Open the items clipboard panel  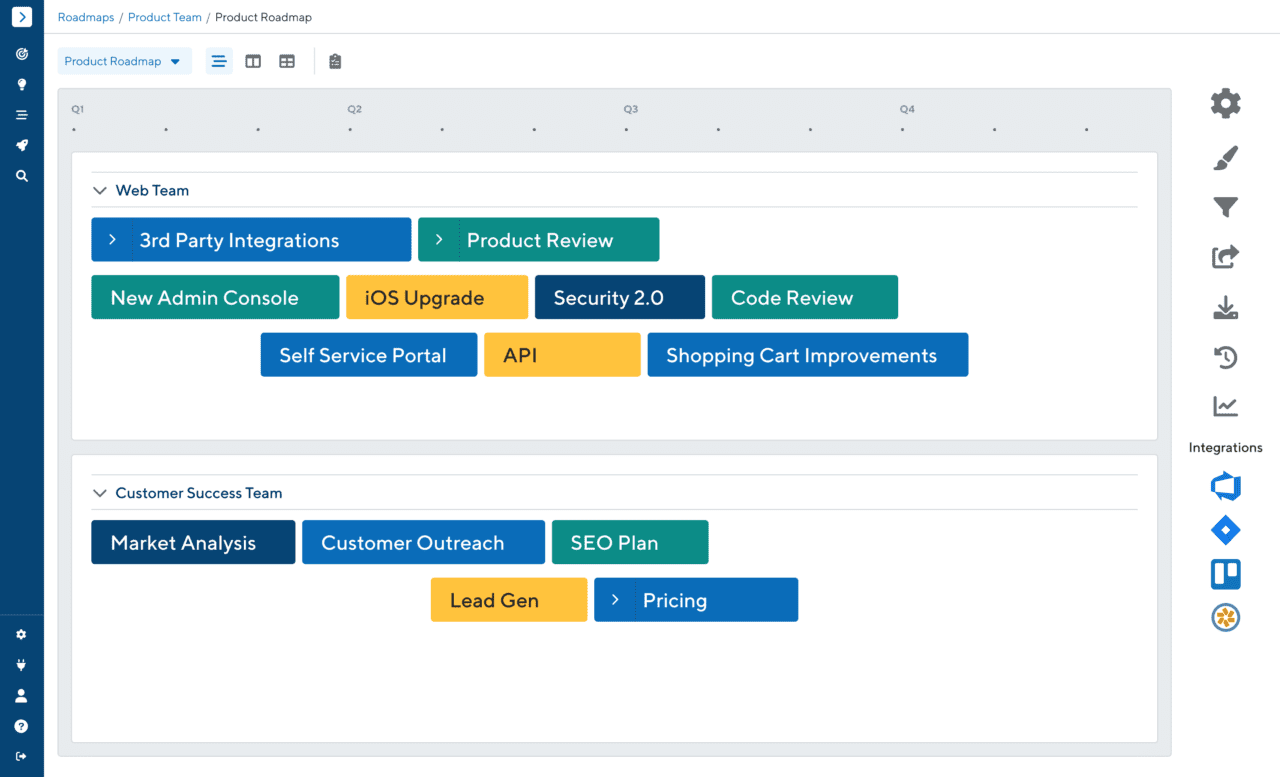pyautogui.click(x=335, y=61)
